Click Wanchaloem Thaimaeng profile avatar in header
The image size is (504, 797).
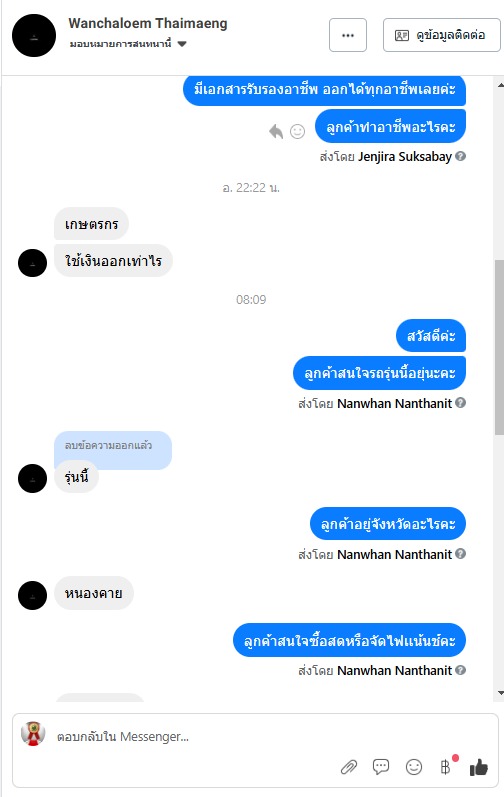click(34, 36)
